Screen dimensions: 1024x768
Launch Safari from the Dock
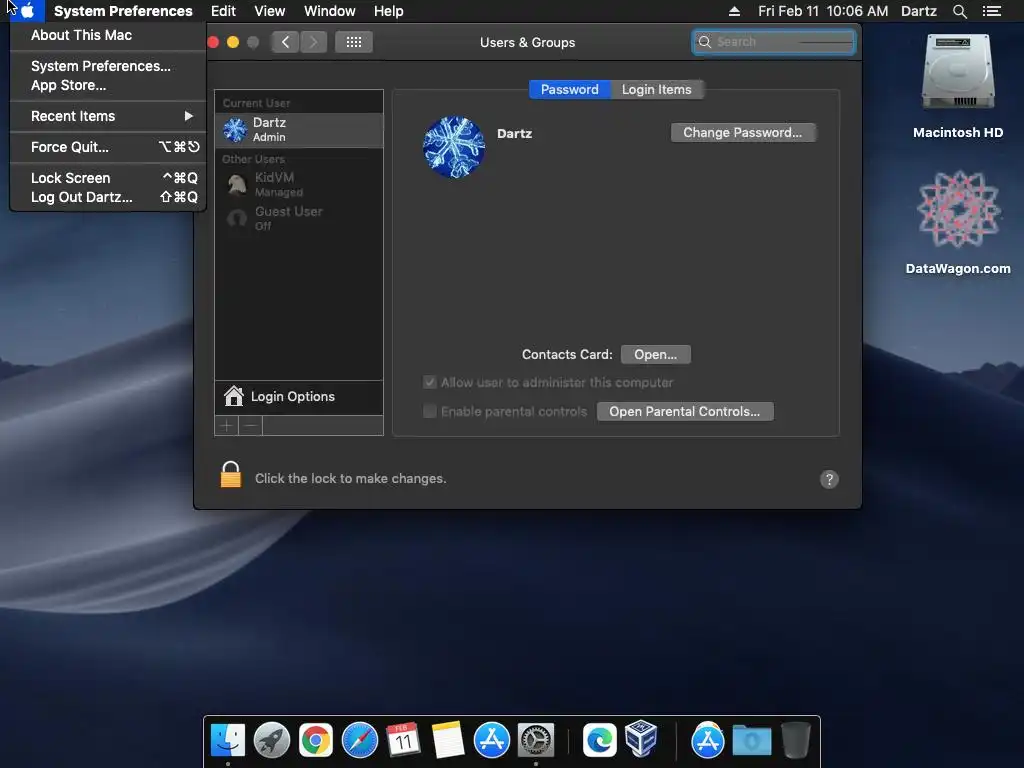360,741
